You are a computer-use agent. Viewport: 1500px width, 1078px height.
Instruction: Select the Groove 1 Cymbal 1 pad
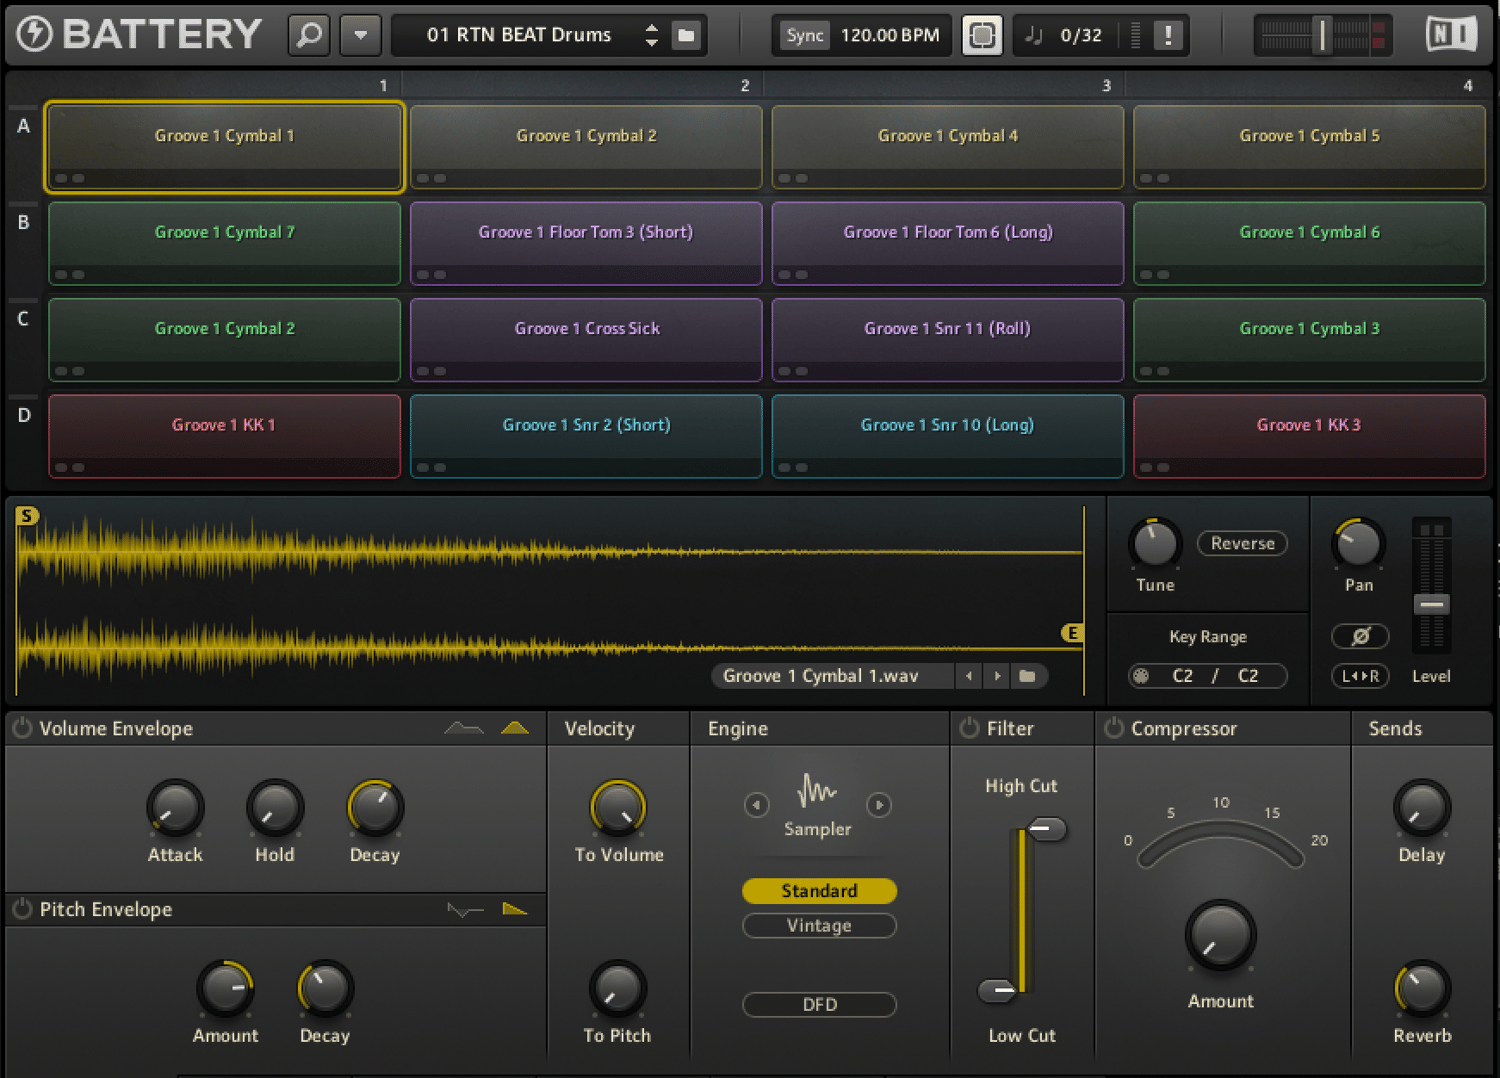224,146
